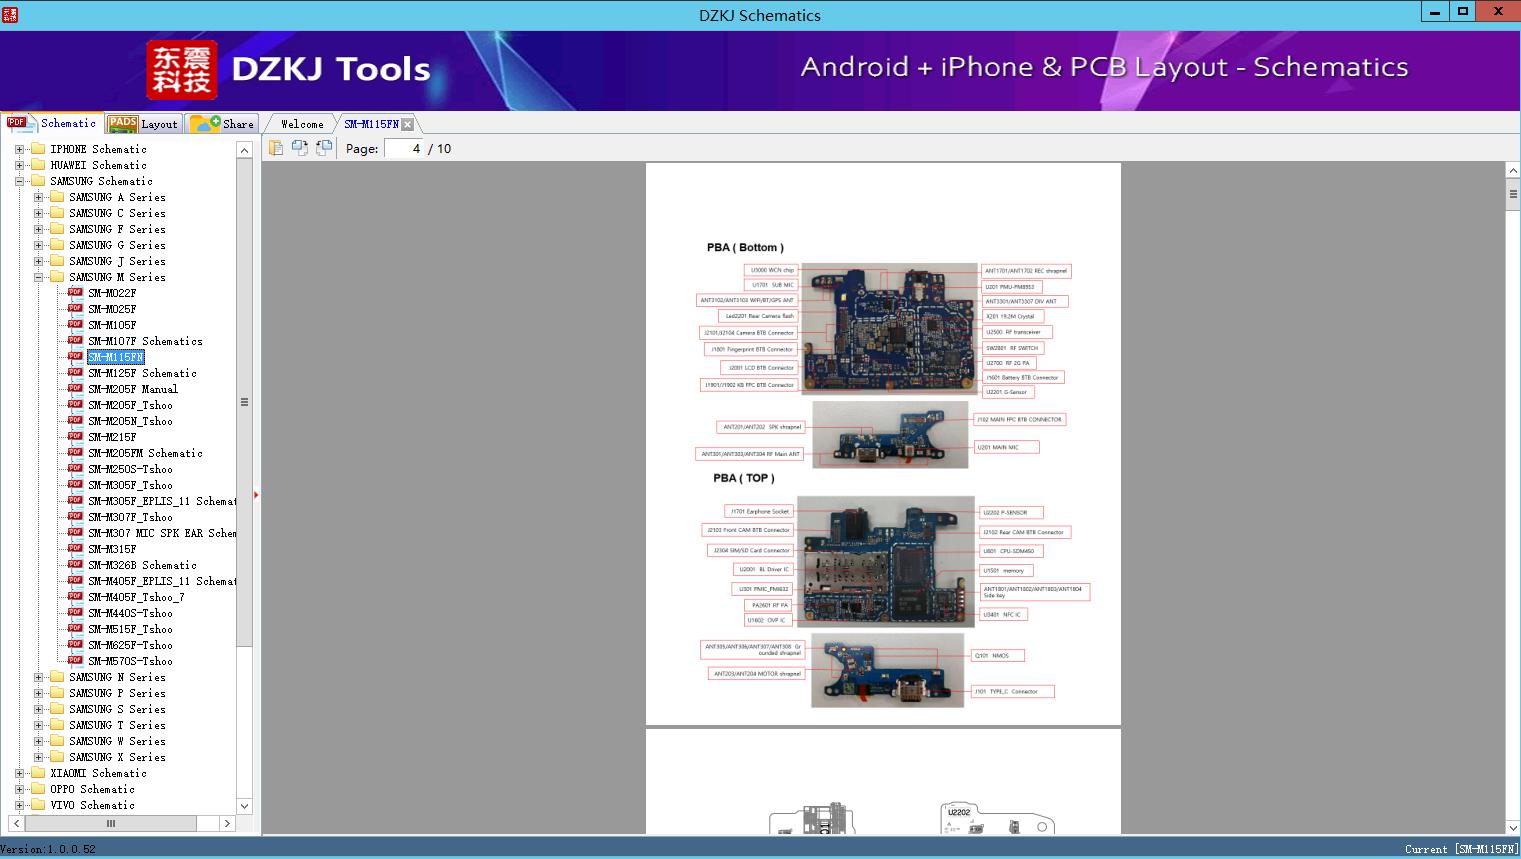Expand the SAMSUNG J Series node

(38, 261)
